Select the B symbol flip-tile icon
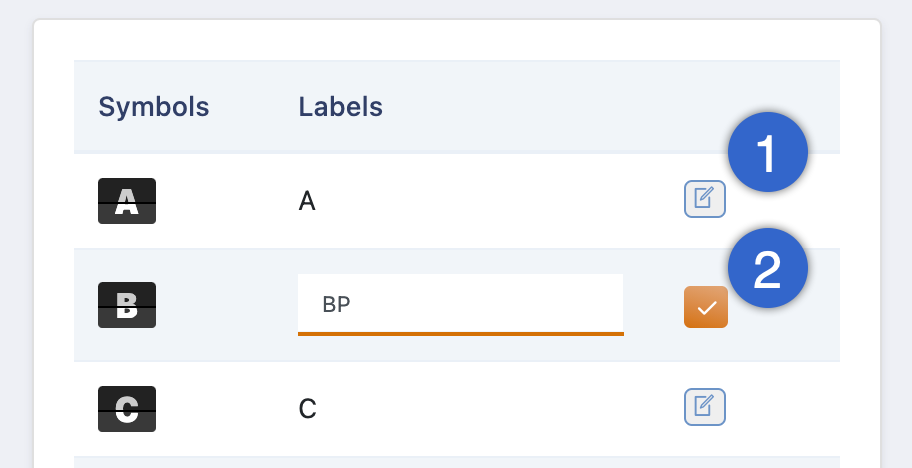912x468 pixels. pyautogui.click(x=127, y=305)
